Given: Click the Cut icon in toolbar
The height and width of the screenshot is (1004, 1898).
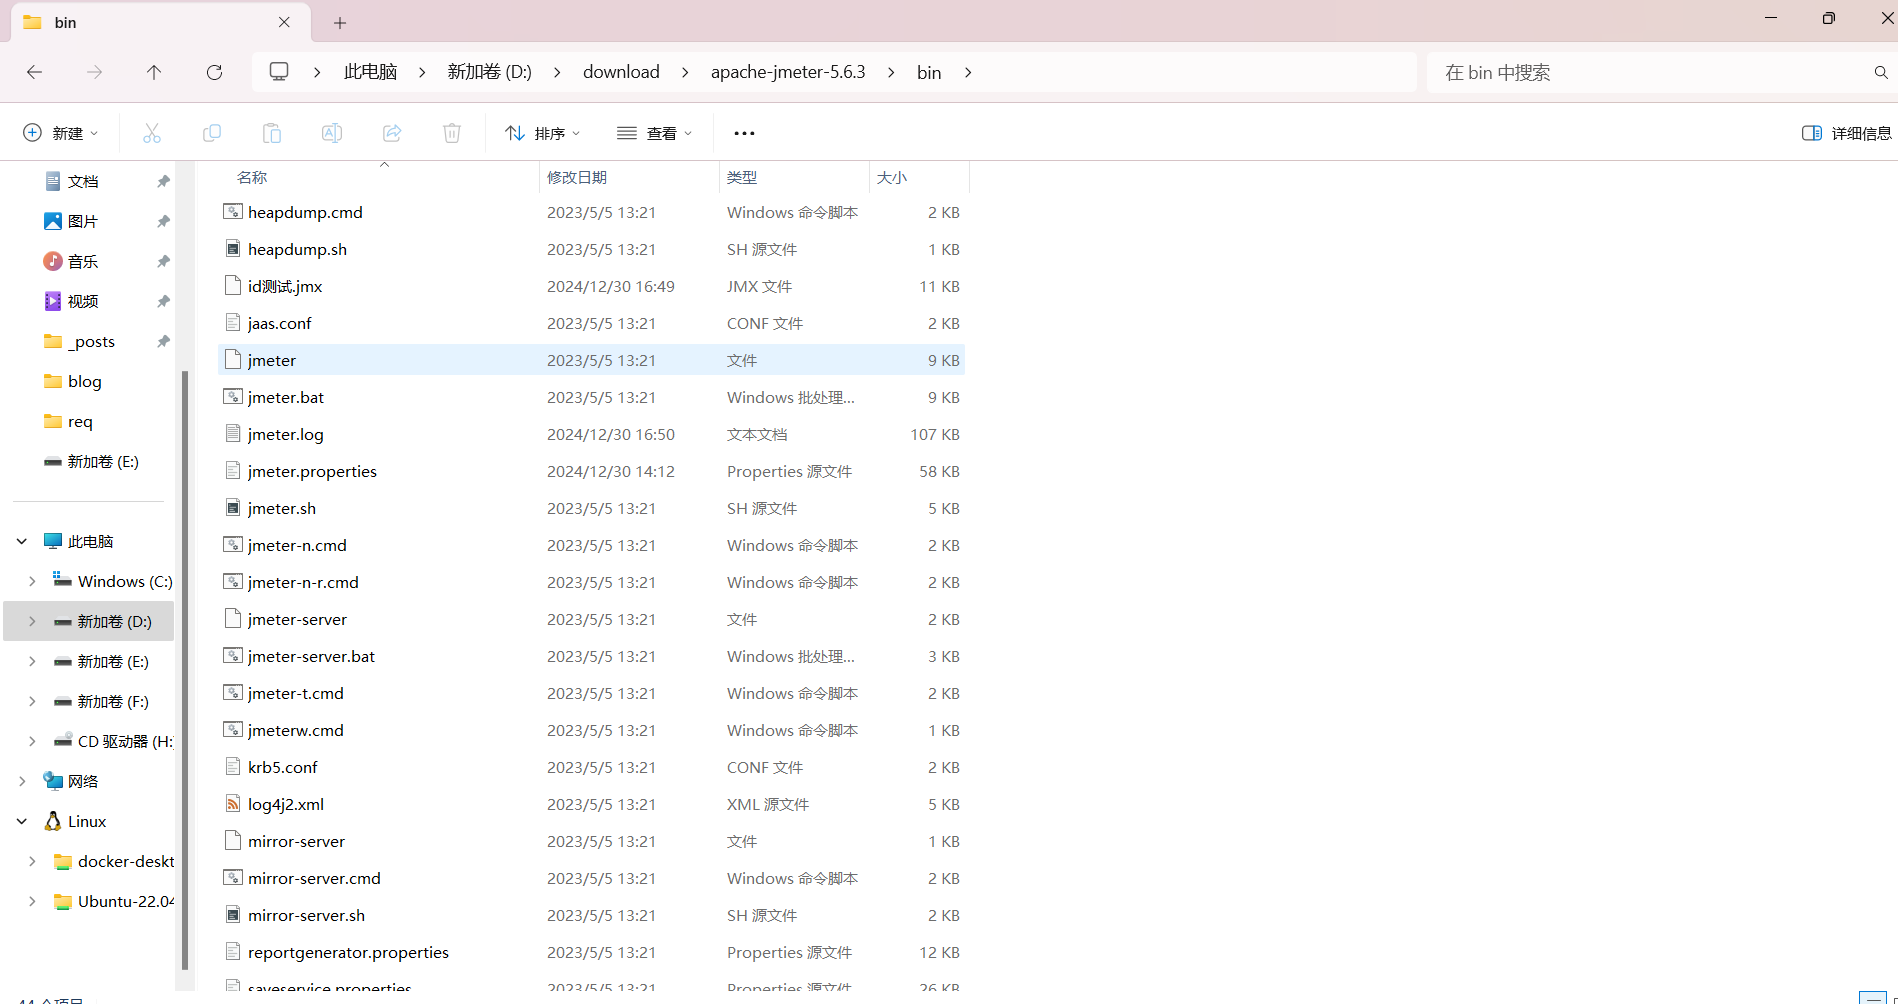Looking at the screenshot, I should tap(152, 133).
